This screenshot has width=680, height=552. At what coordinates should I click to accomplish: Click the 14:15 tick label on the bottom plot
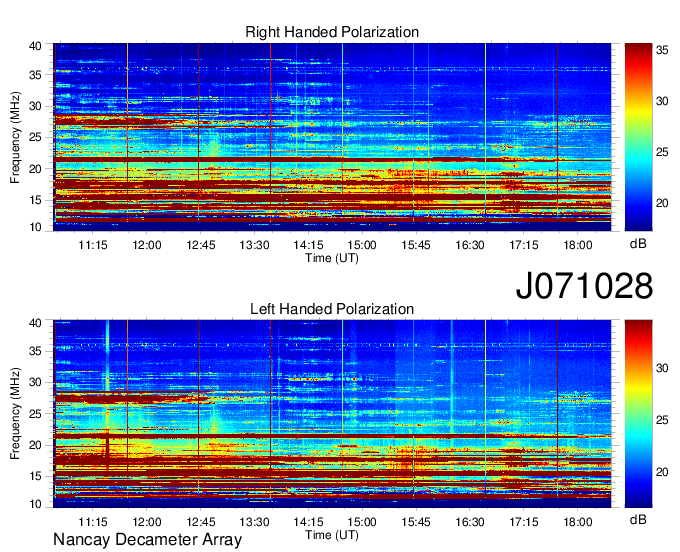pos(308,522)
